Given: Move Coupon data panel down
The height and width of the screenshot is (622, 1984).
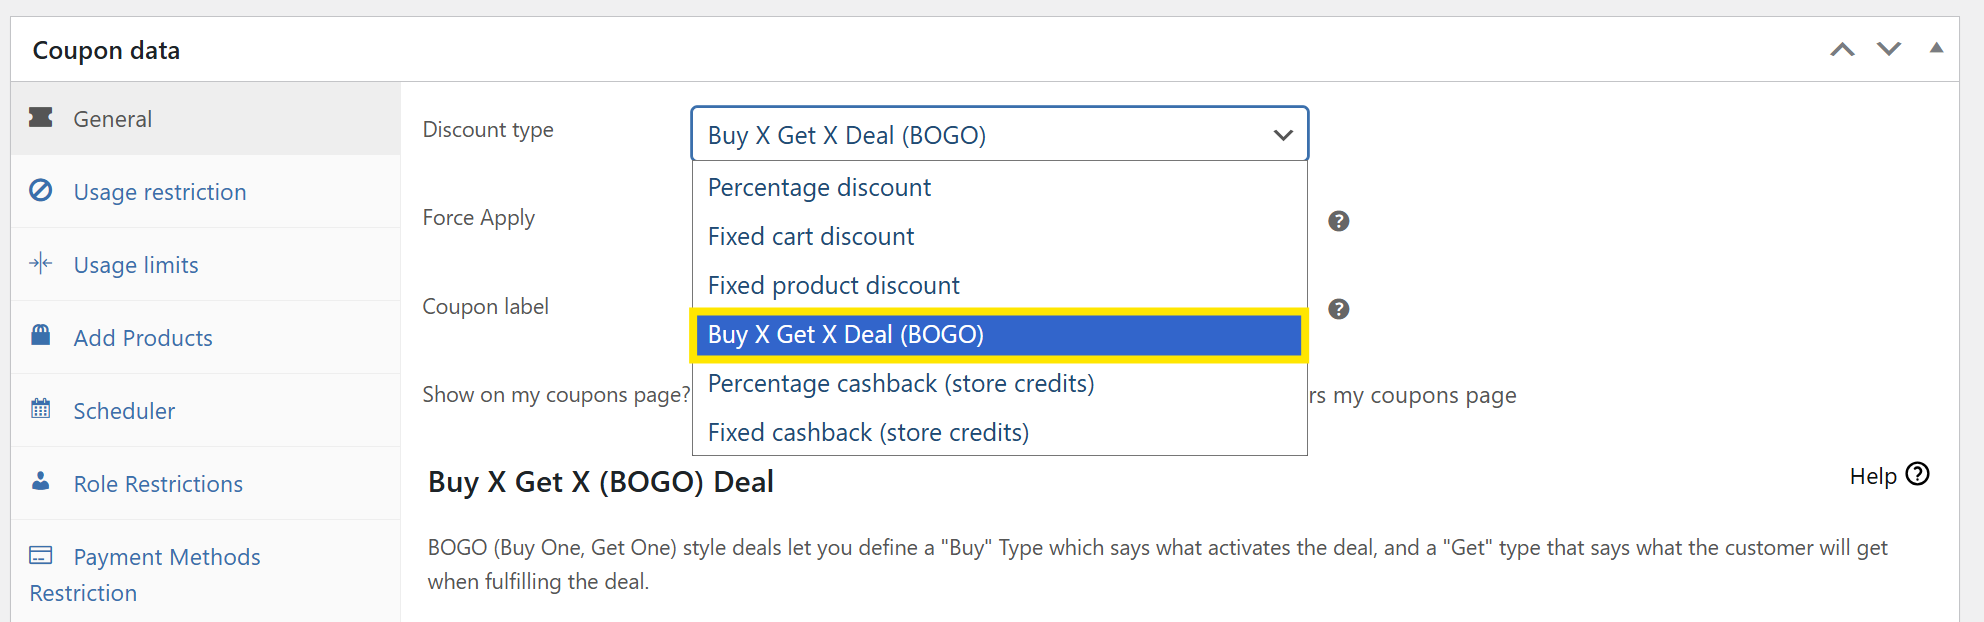Looking at the screenshot, I should [1889, 49].
